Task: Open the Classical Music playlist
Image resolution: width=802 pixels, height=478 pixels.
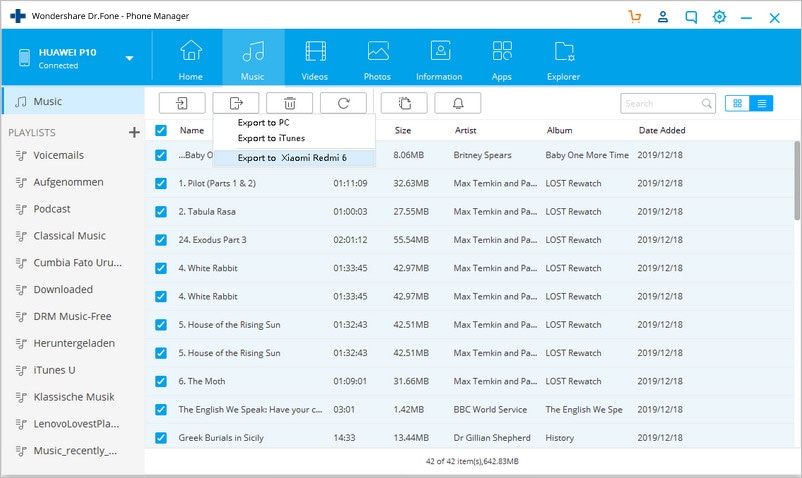Action: (70, 236)
